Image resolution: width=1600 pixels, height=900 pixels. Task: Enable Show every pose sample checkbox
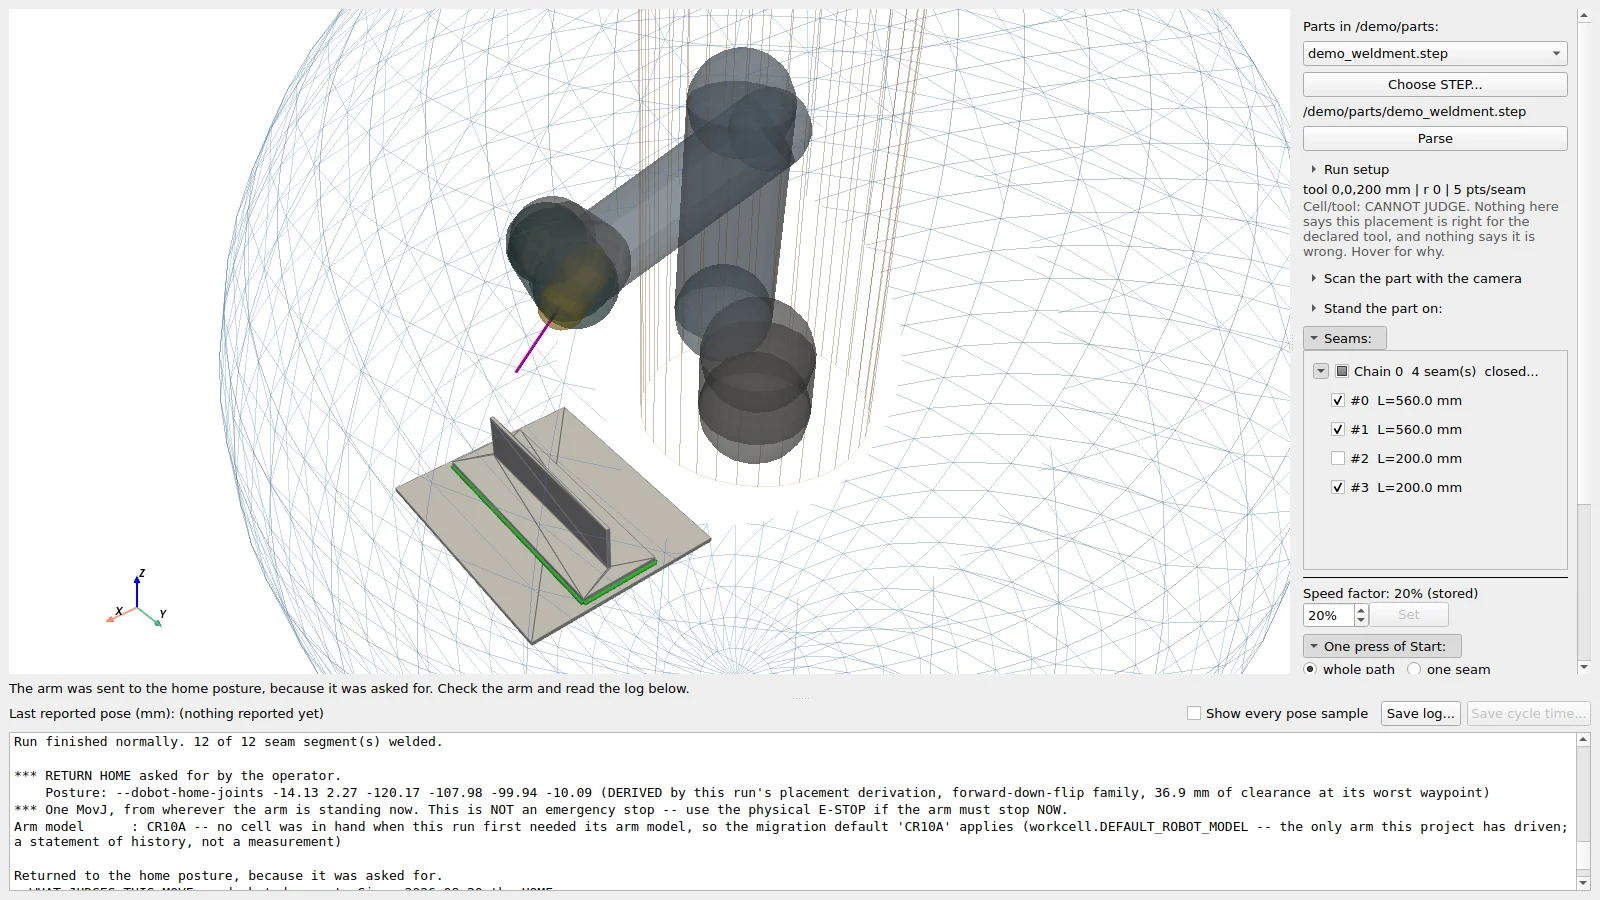click(x=1193, y=713)
